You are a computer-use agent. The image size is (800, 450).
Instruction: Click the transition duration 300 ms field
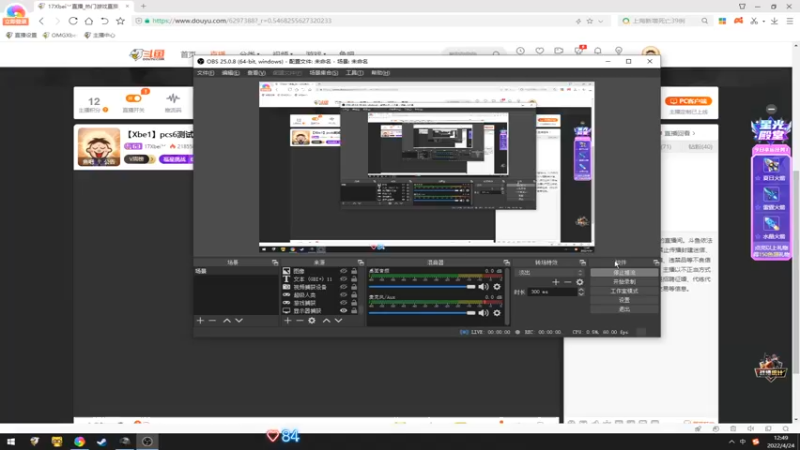(552, 292)
